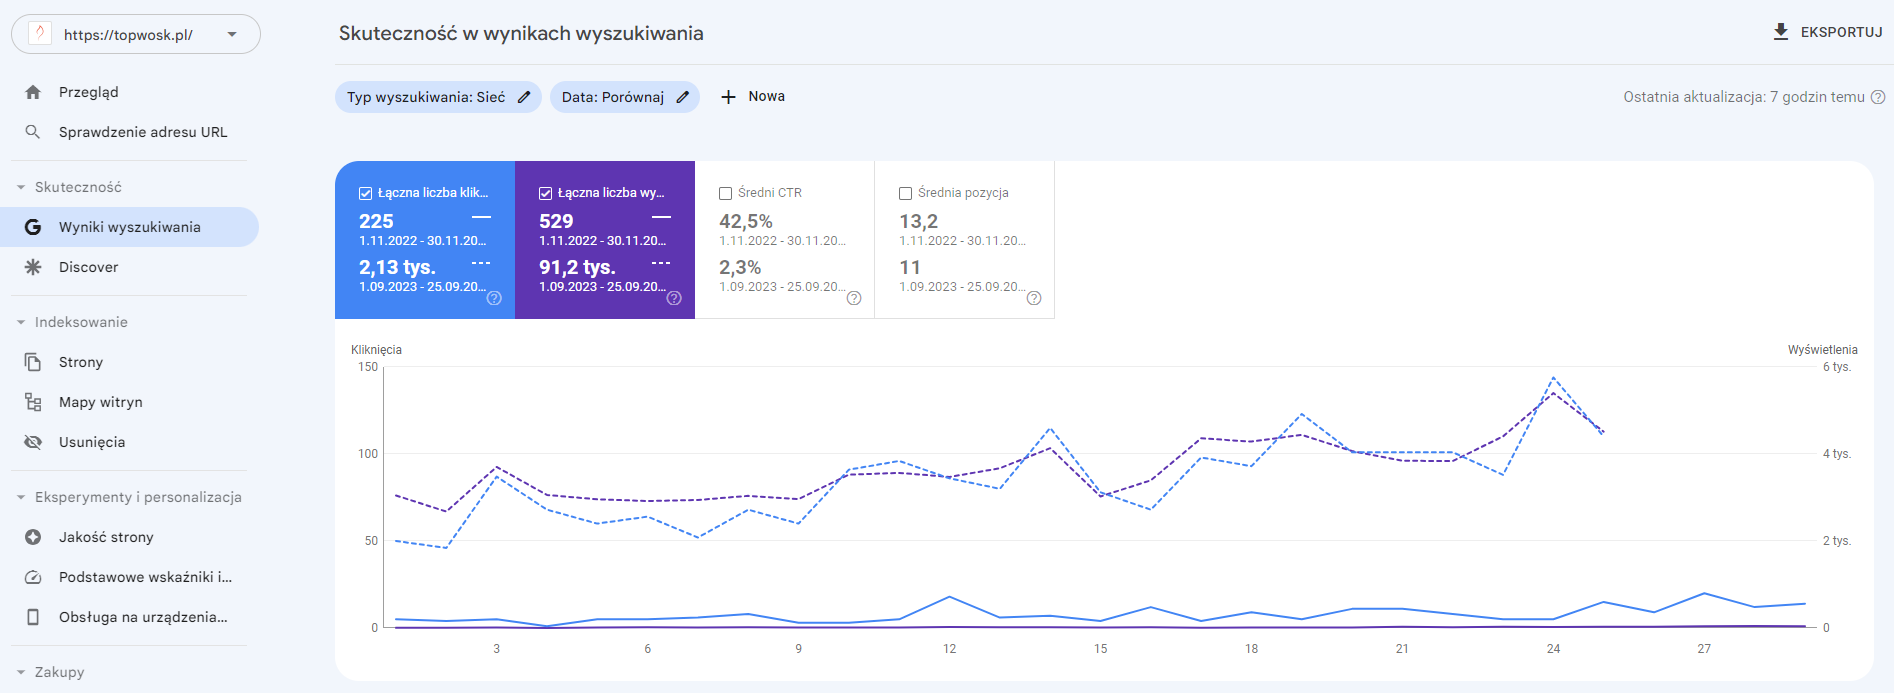
Task: Click the 91,2 tys. impressions value
Action: 577,267
